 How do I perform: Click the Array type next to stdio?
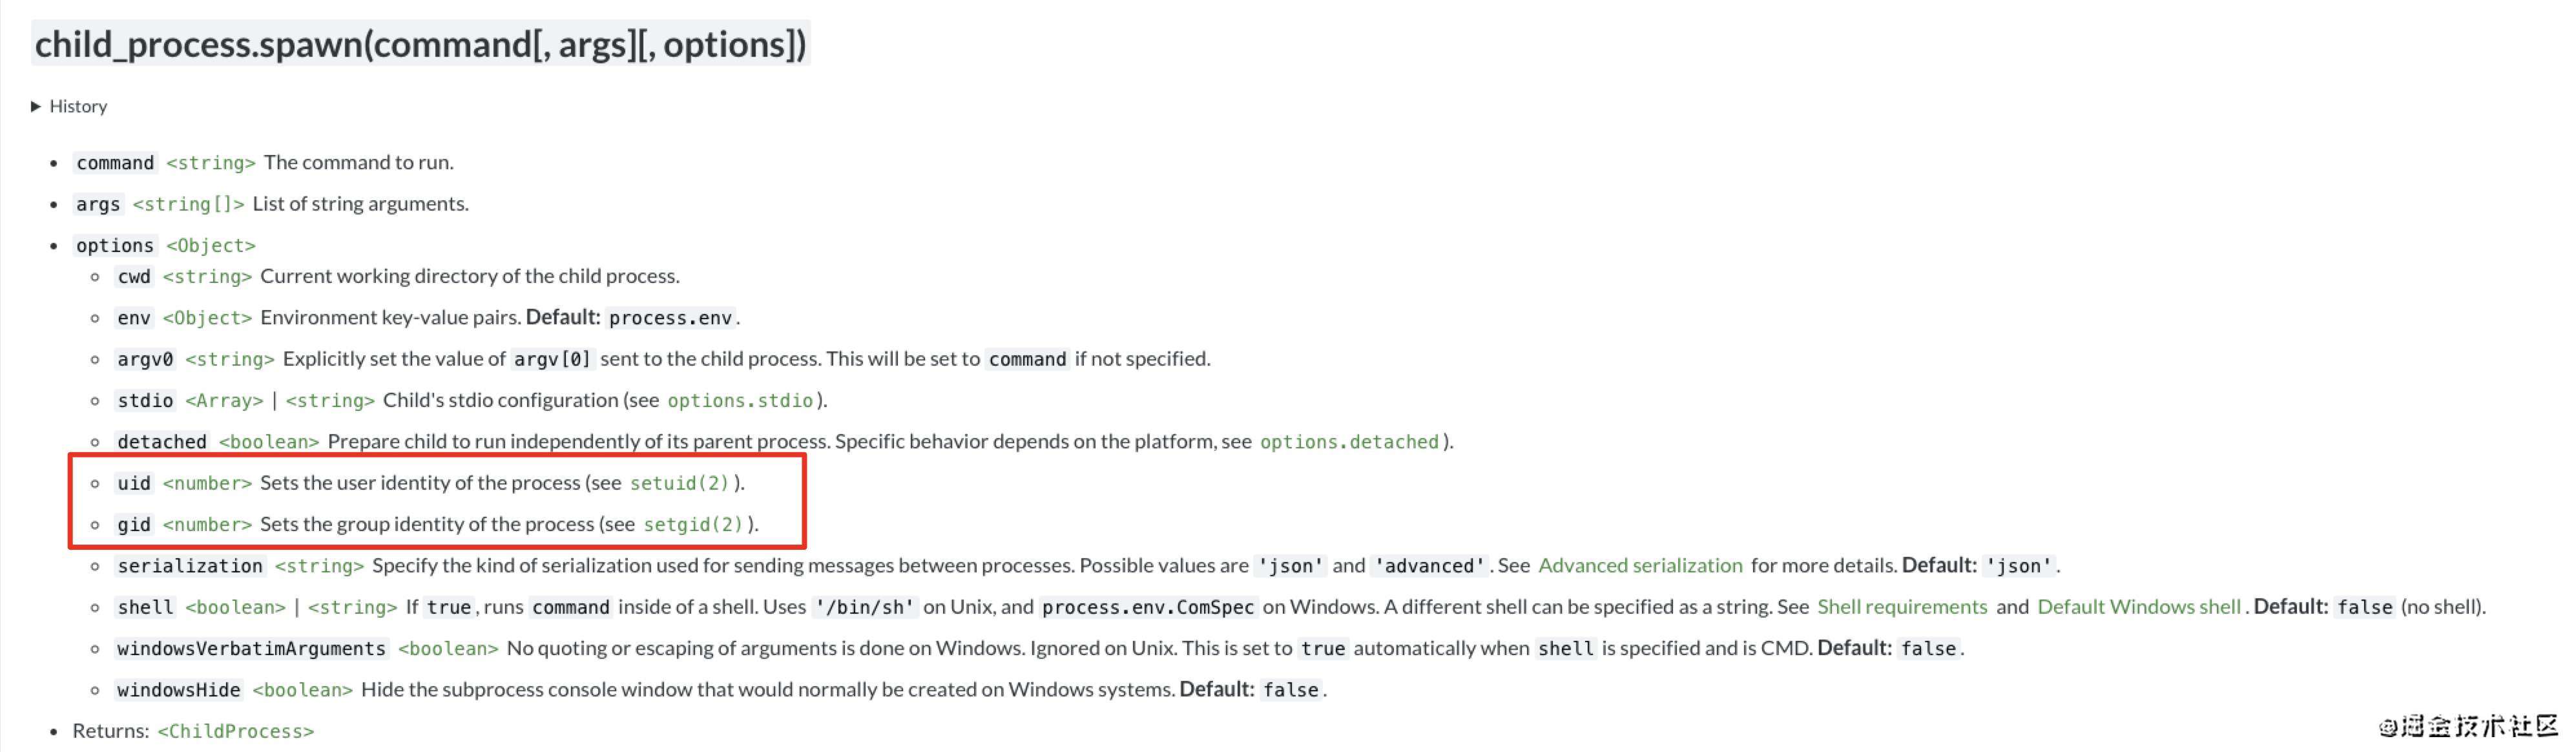[x=224, y=401]
